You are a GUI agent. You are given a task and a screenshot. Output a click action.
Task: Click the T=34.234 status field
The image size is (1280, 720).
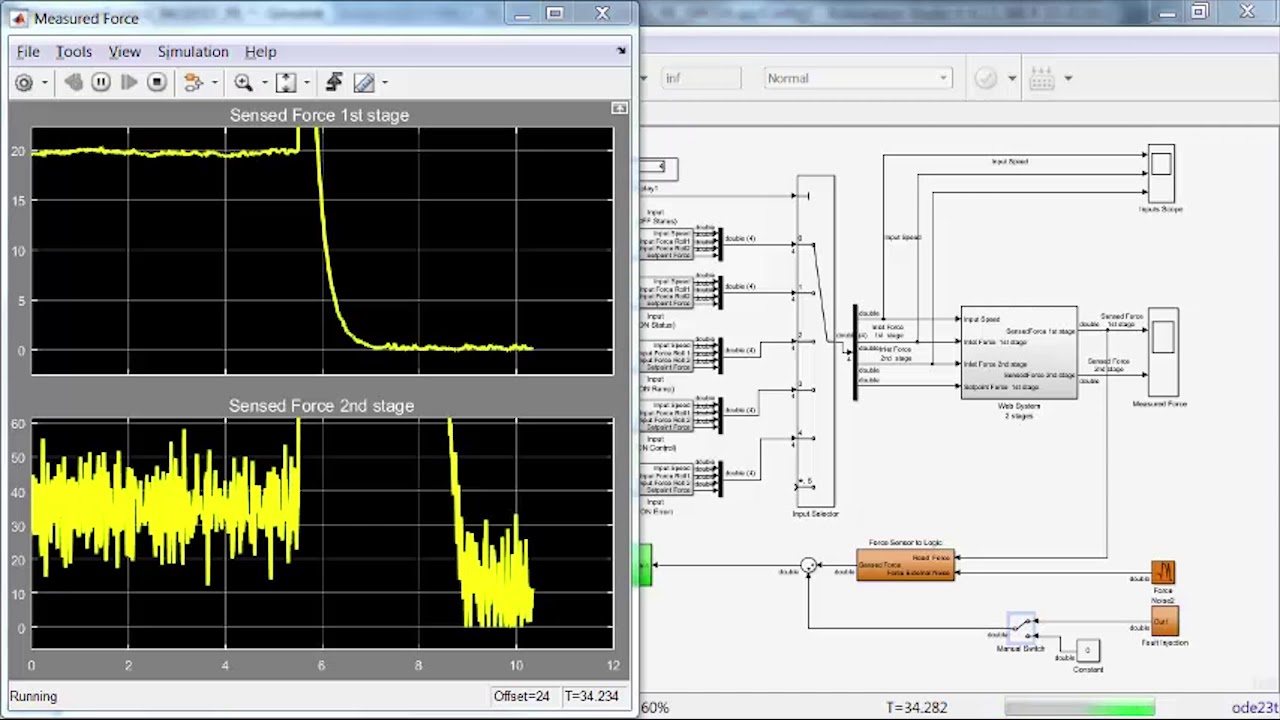click(591, 696)
